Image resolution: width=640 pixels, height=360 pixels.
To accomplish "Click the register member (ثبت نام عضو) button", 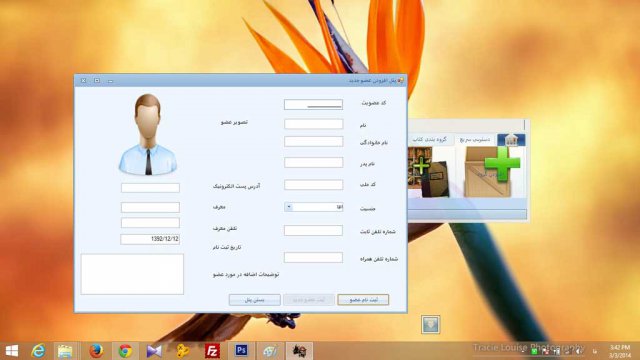I will tap(363, 300).
